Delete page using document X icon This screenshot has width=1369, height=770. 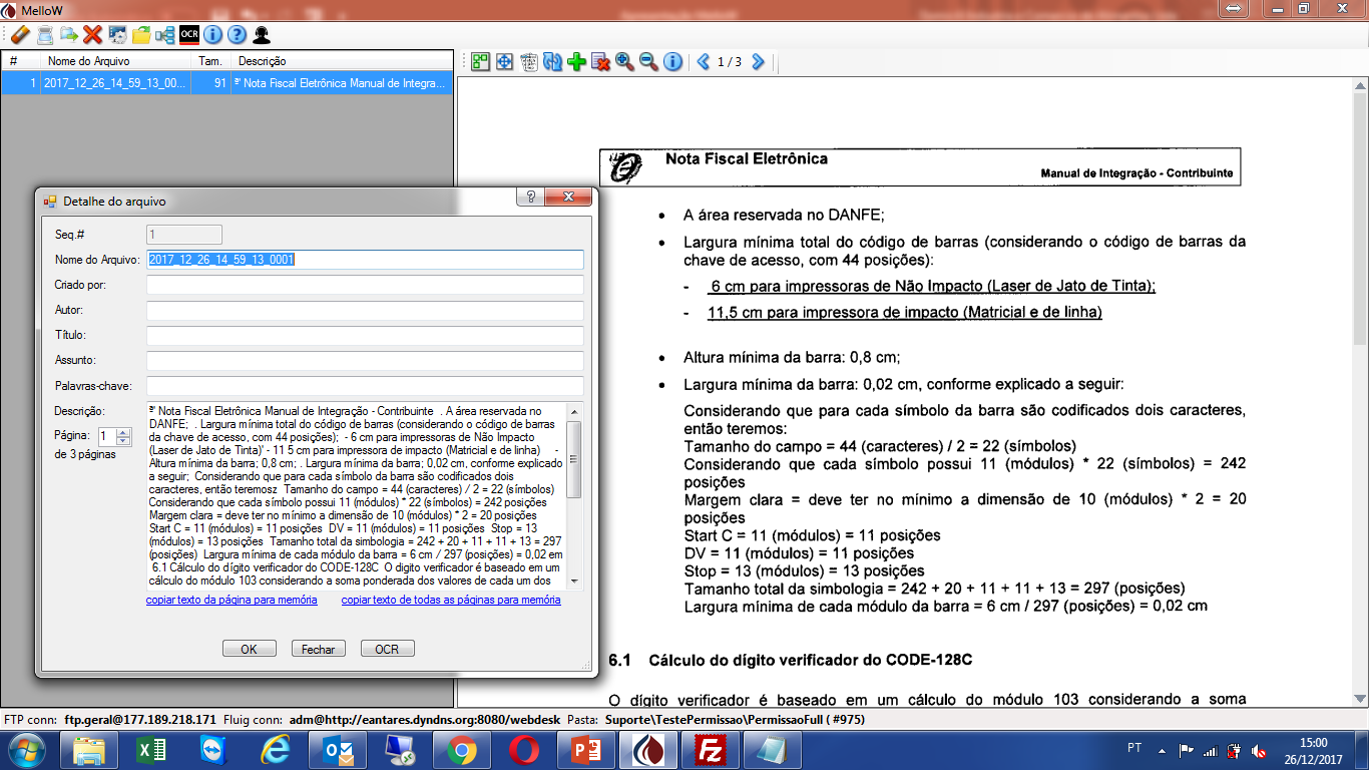click(x=601, y=62)
